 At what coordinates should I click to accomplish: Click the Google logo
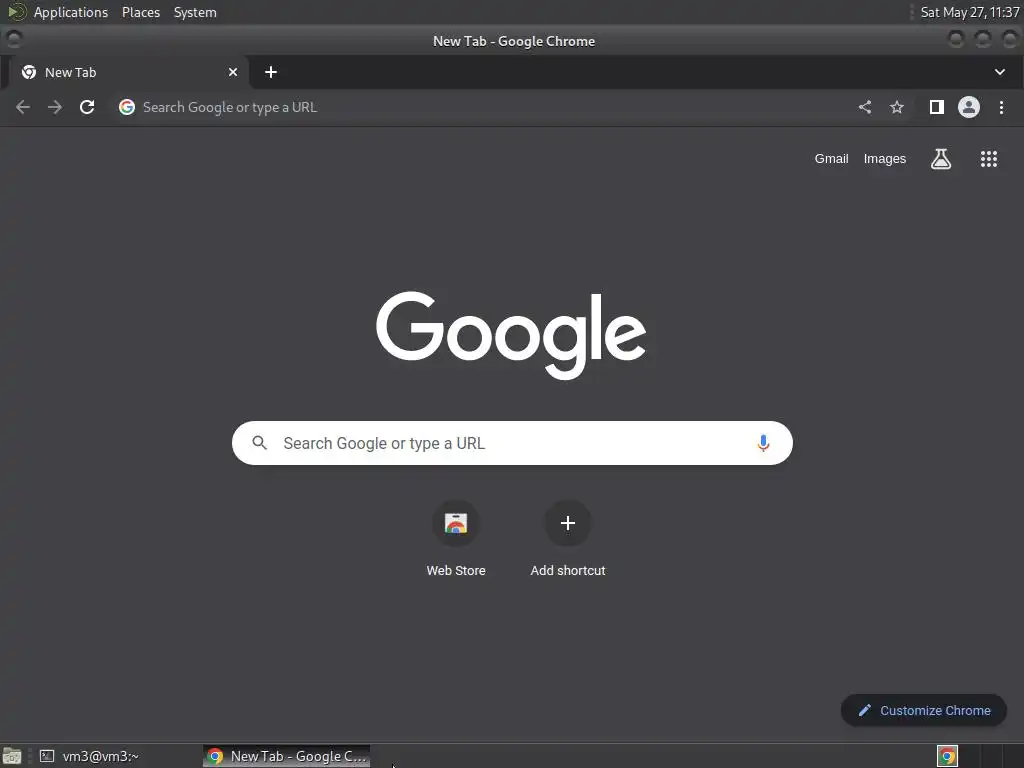click(511, 335)
